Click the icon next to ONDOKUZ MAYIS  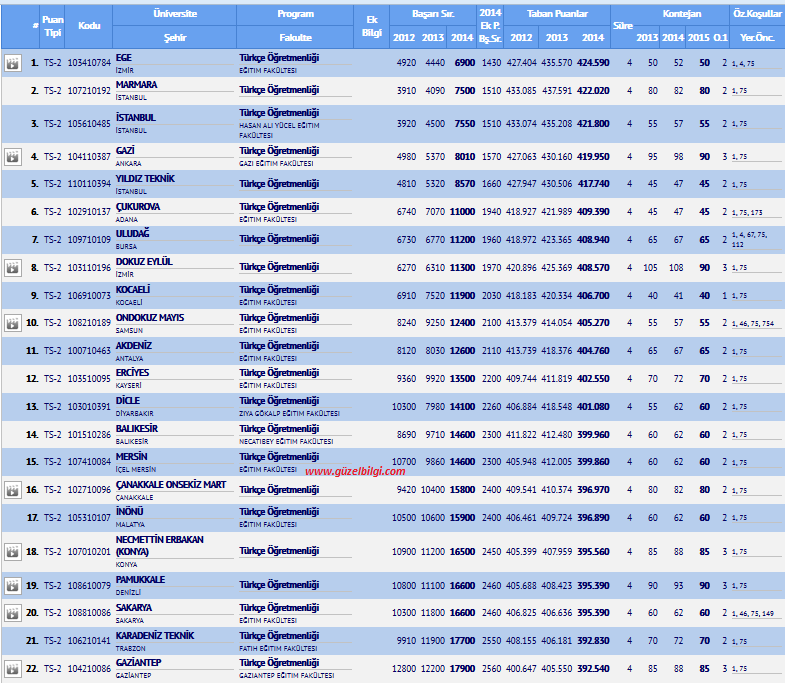point(13,323)
